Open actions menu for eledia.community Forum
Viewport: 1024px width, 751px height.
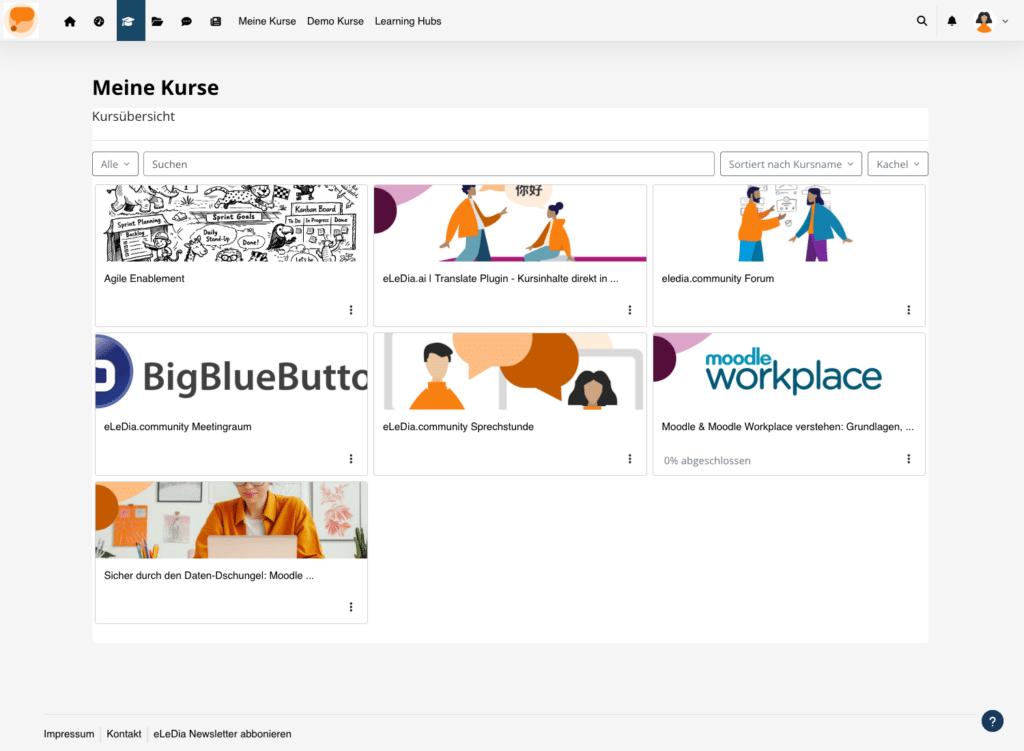point(908,310)
